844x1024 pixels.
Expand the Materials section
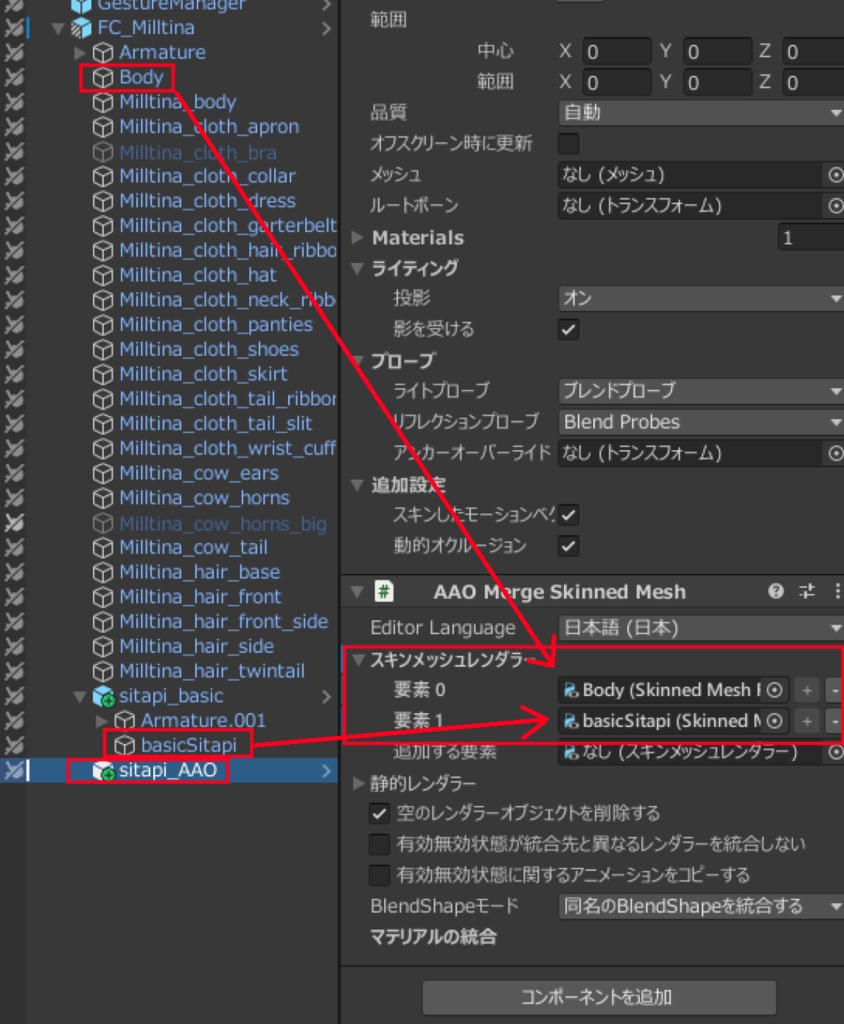[x=357, y=237]
